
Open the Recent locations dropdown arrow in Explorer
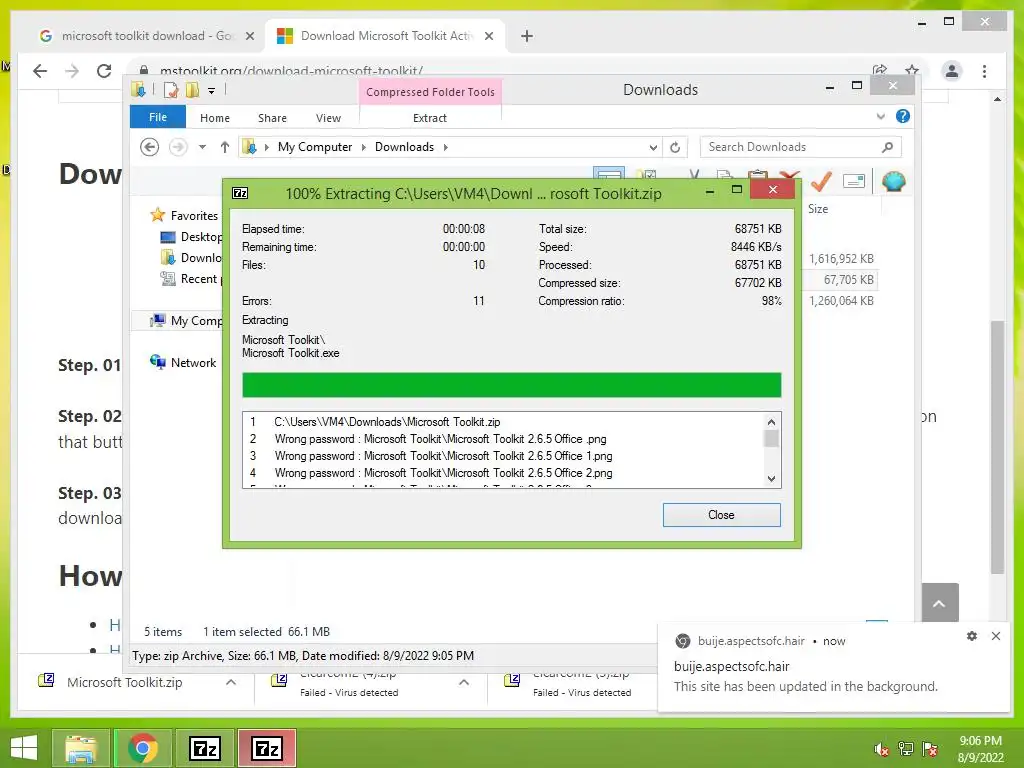click(202, 147)
